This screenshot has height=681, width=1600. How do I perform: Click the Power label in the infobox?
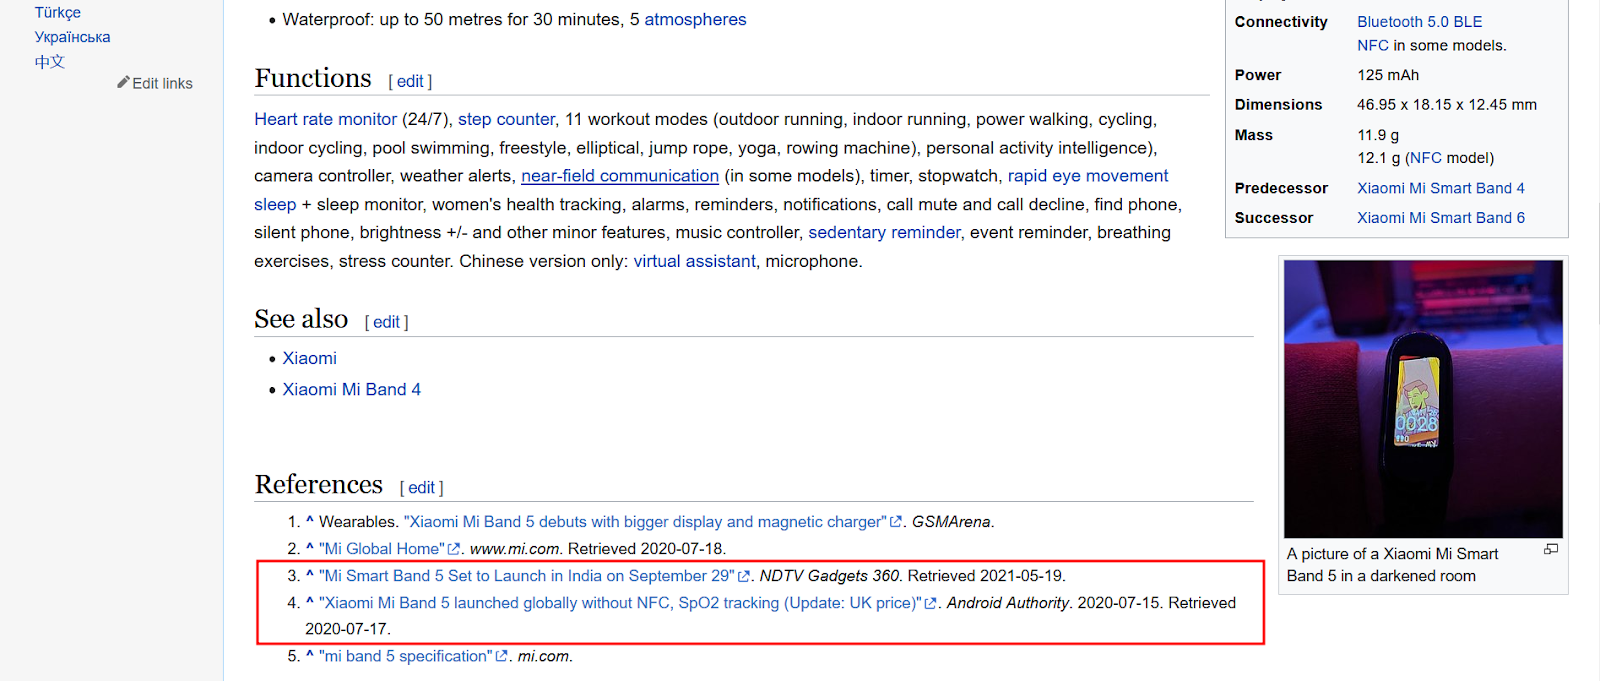click(x=1257, y=75)
